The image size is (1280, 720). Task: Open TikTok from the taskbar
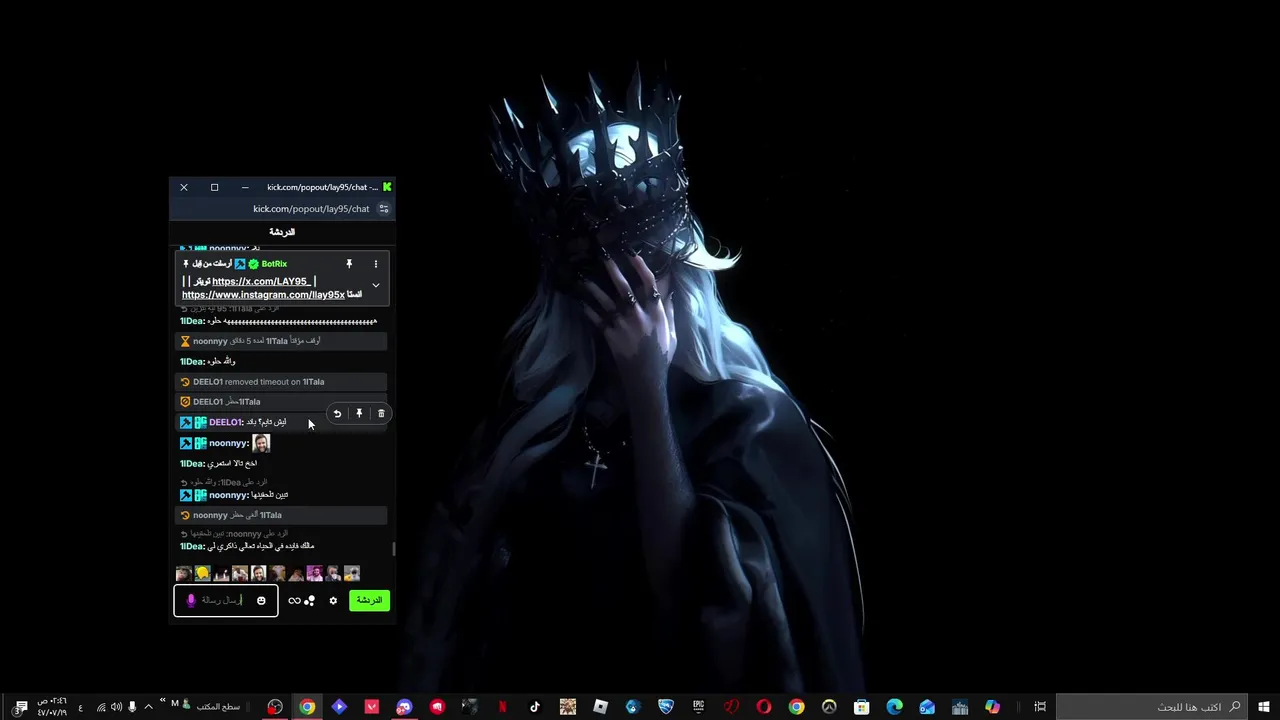(x=535, y=707)
